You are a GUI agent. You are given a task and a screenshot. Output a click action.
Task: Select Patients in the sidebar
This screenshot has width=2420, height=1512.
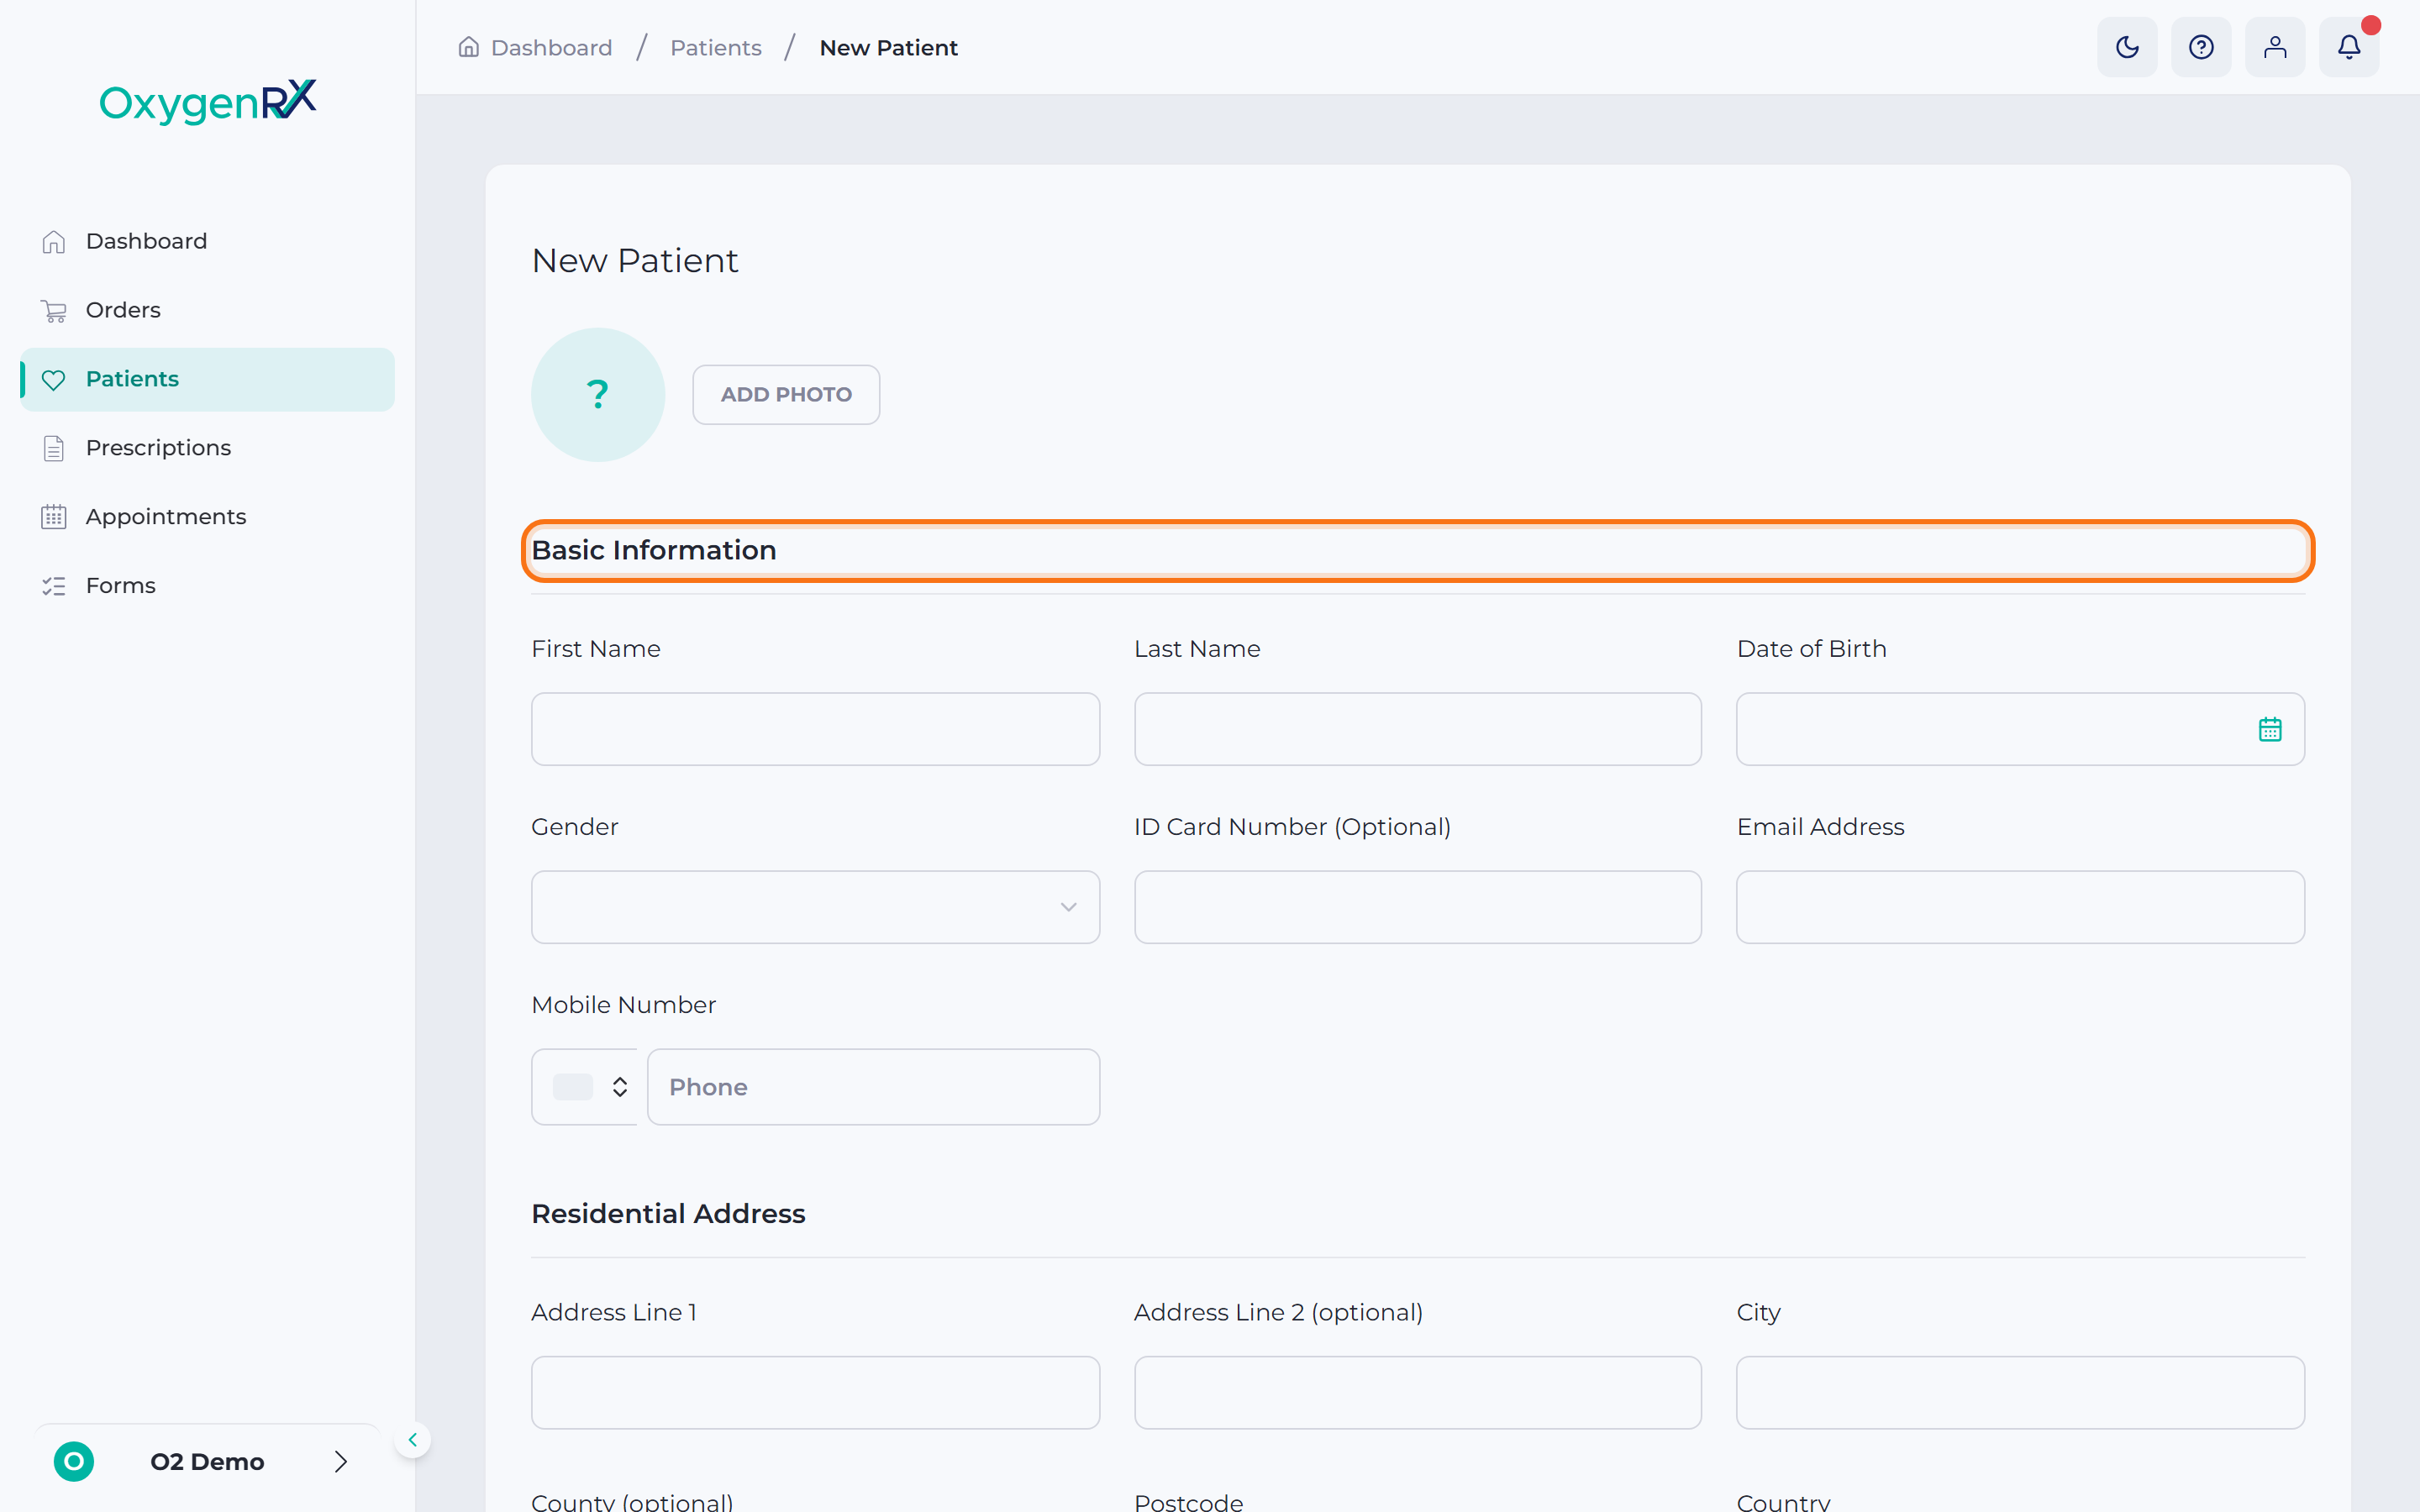click(207, 379)
